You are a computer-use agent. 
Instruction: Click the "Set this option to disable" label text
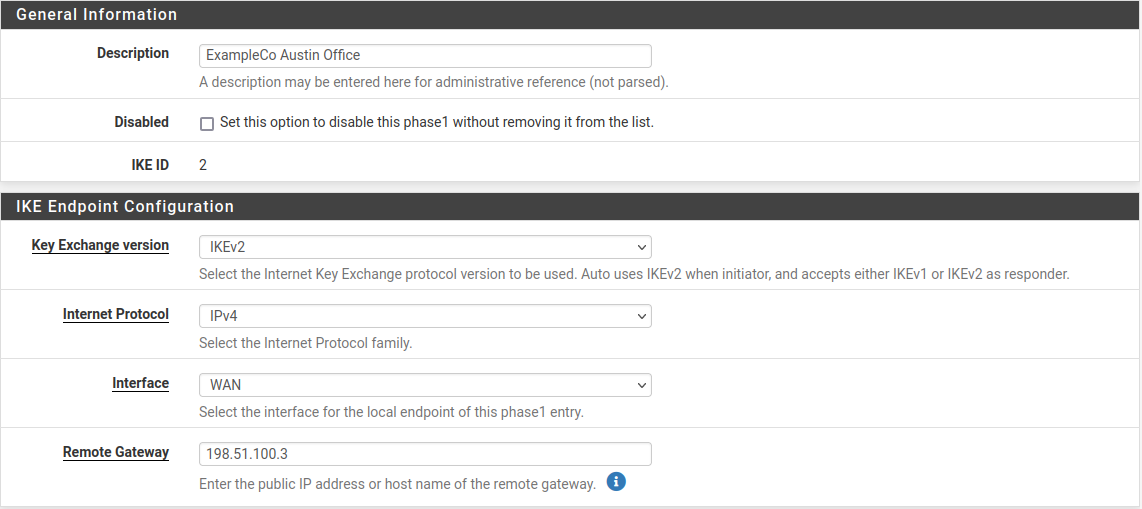coord(436,123)
